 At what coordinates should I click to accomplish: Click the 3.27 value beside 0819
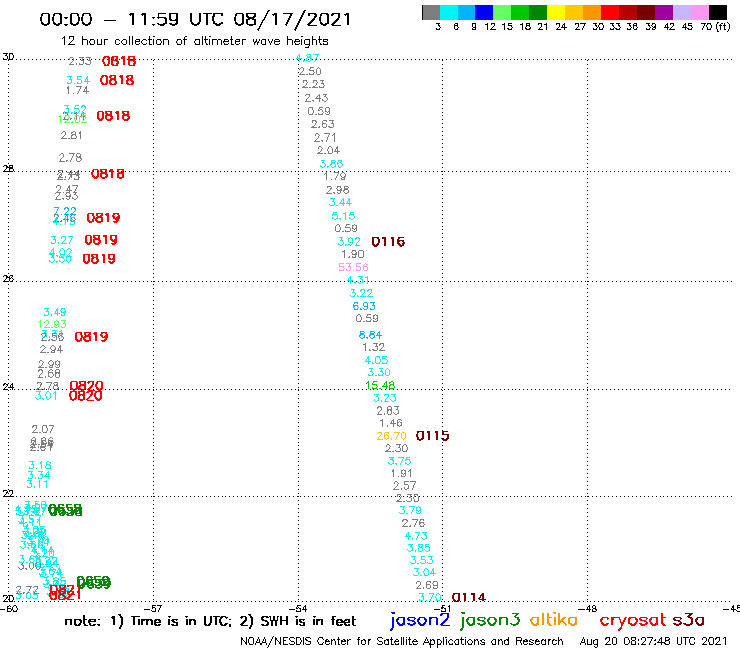(62, 240)
